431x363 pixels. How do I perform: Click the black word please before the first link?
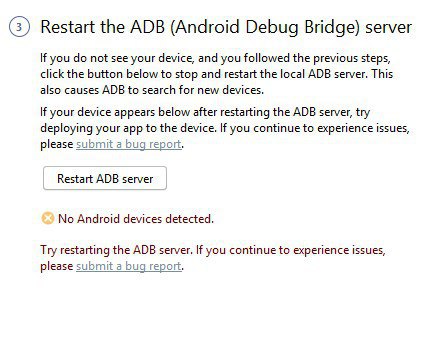(x=57, y=145)
